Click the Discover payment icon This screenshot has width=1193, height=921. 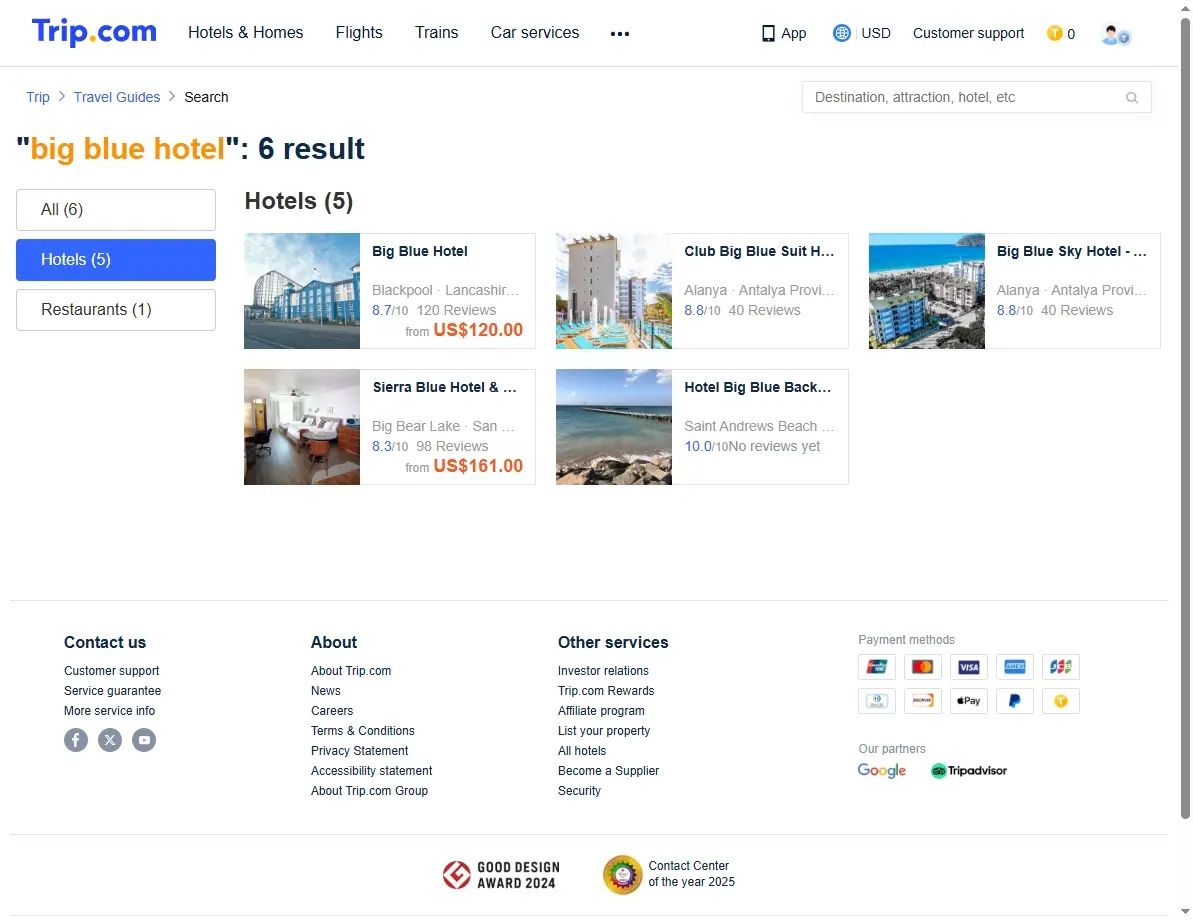(x=923, y=700)
